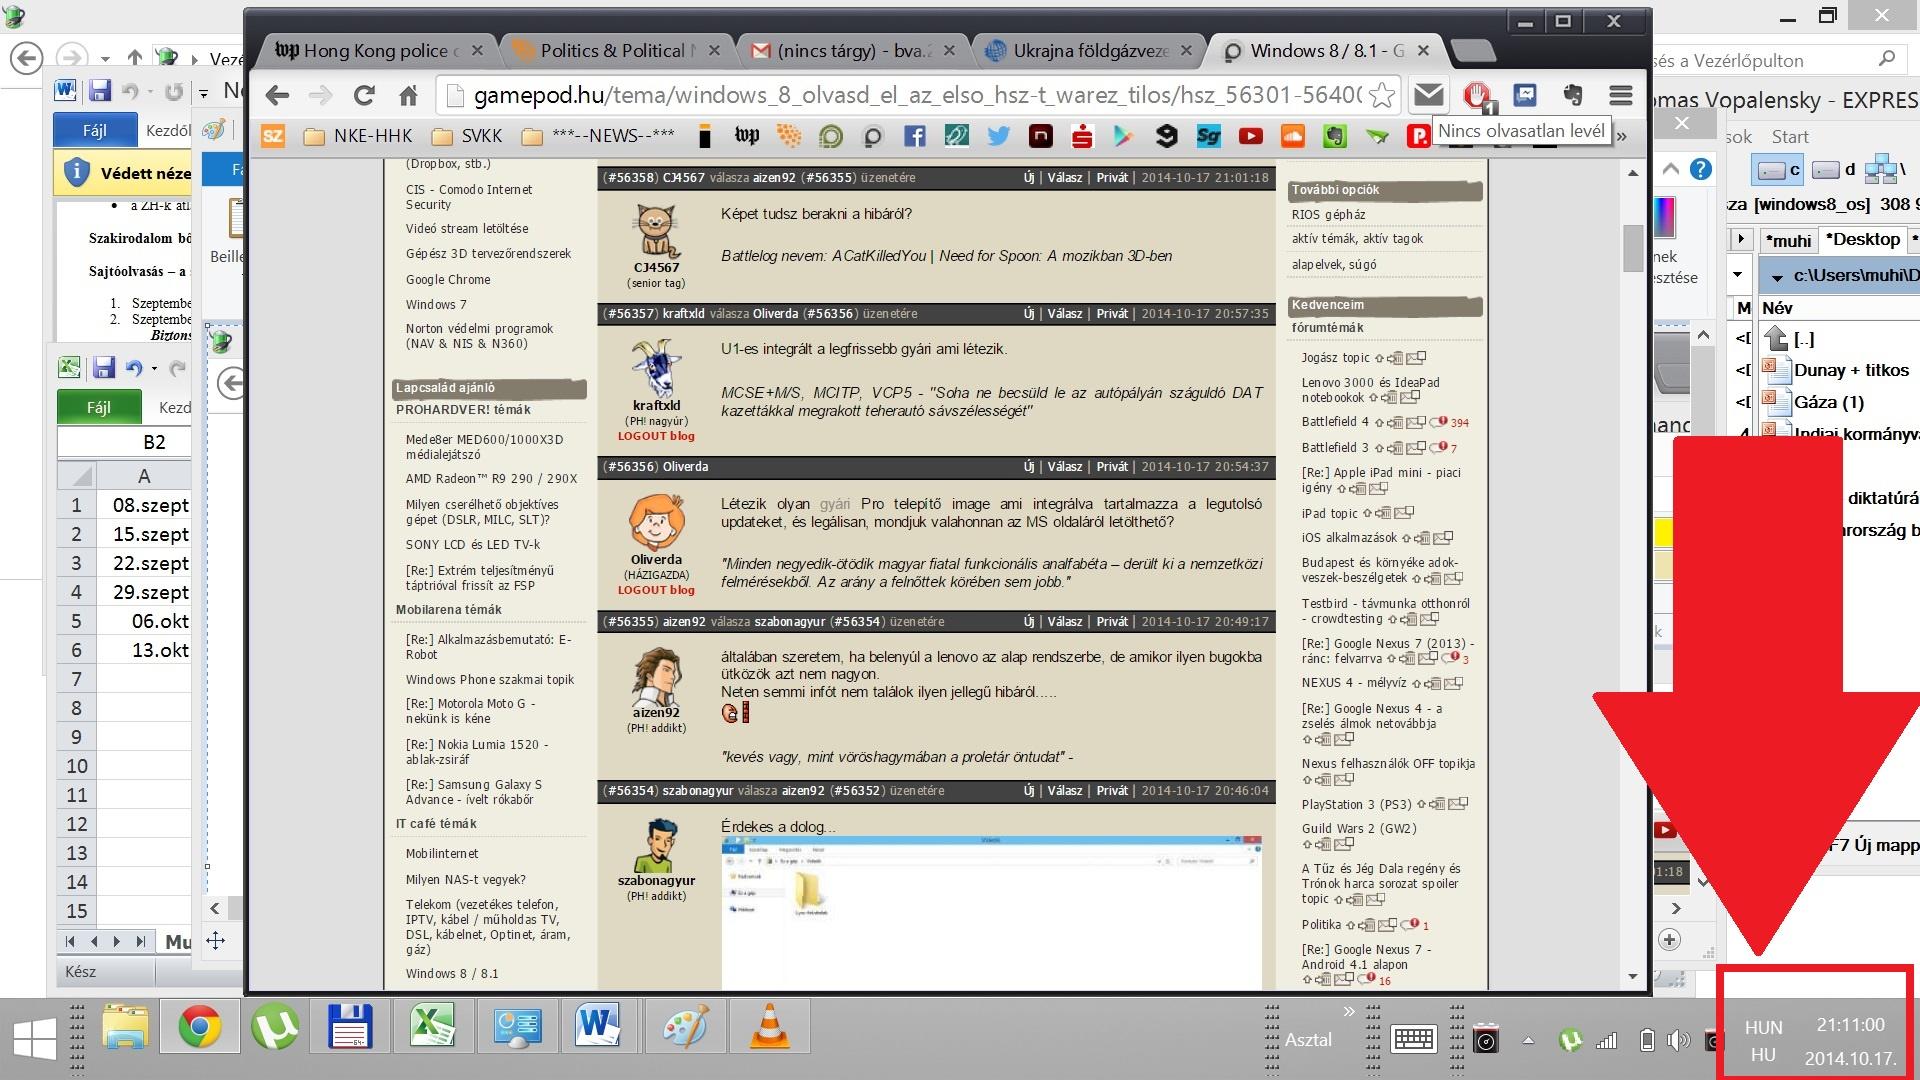Open the NKE-HHK bookmarks folder
Screen dimensions: 1920x1080
click(358, 136)
